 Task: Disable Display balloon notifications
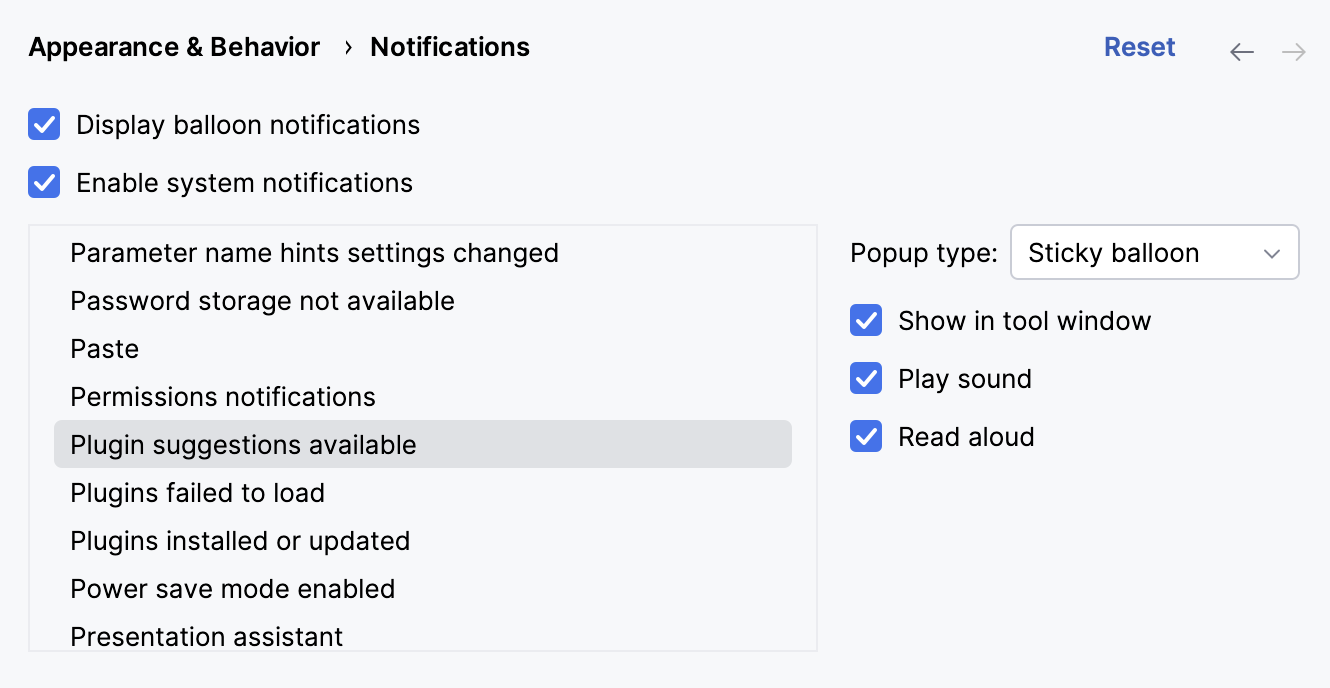click(x=44, y=124)
